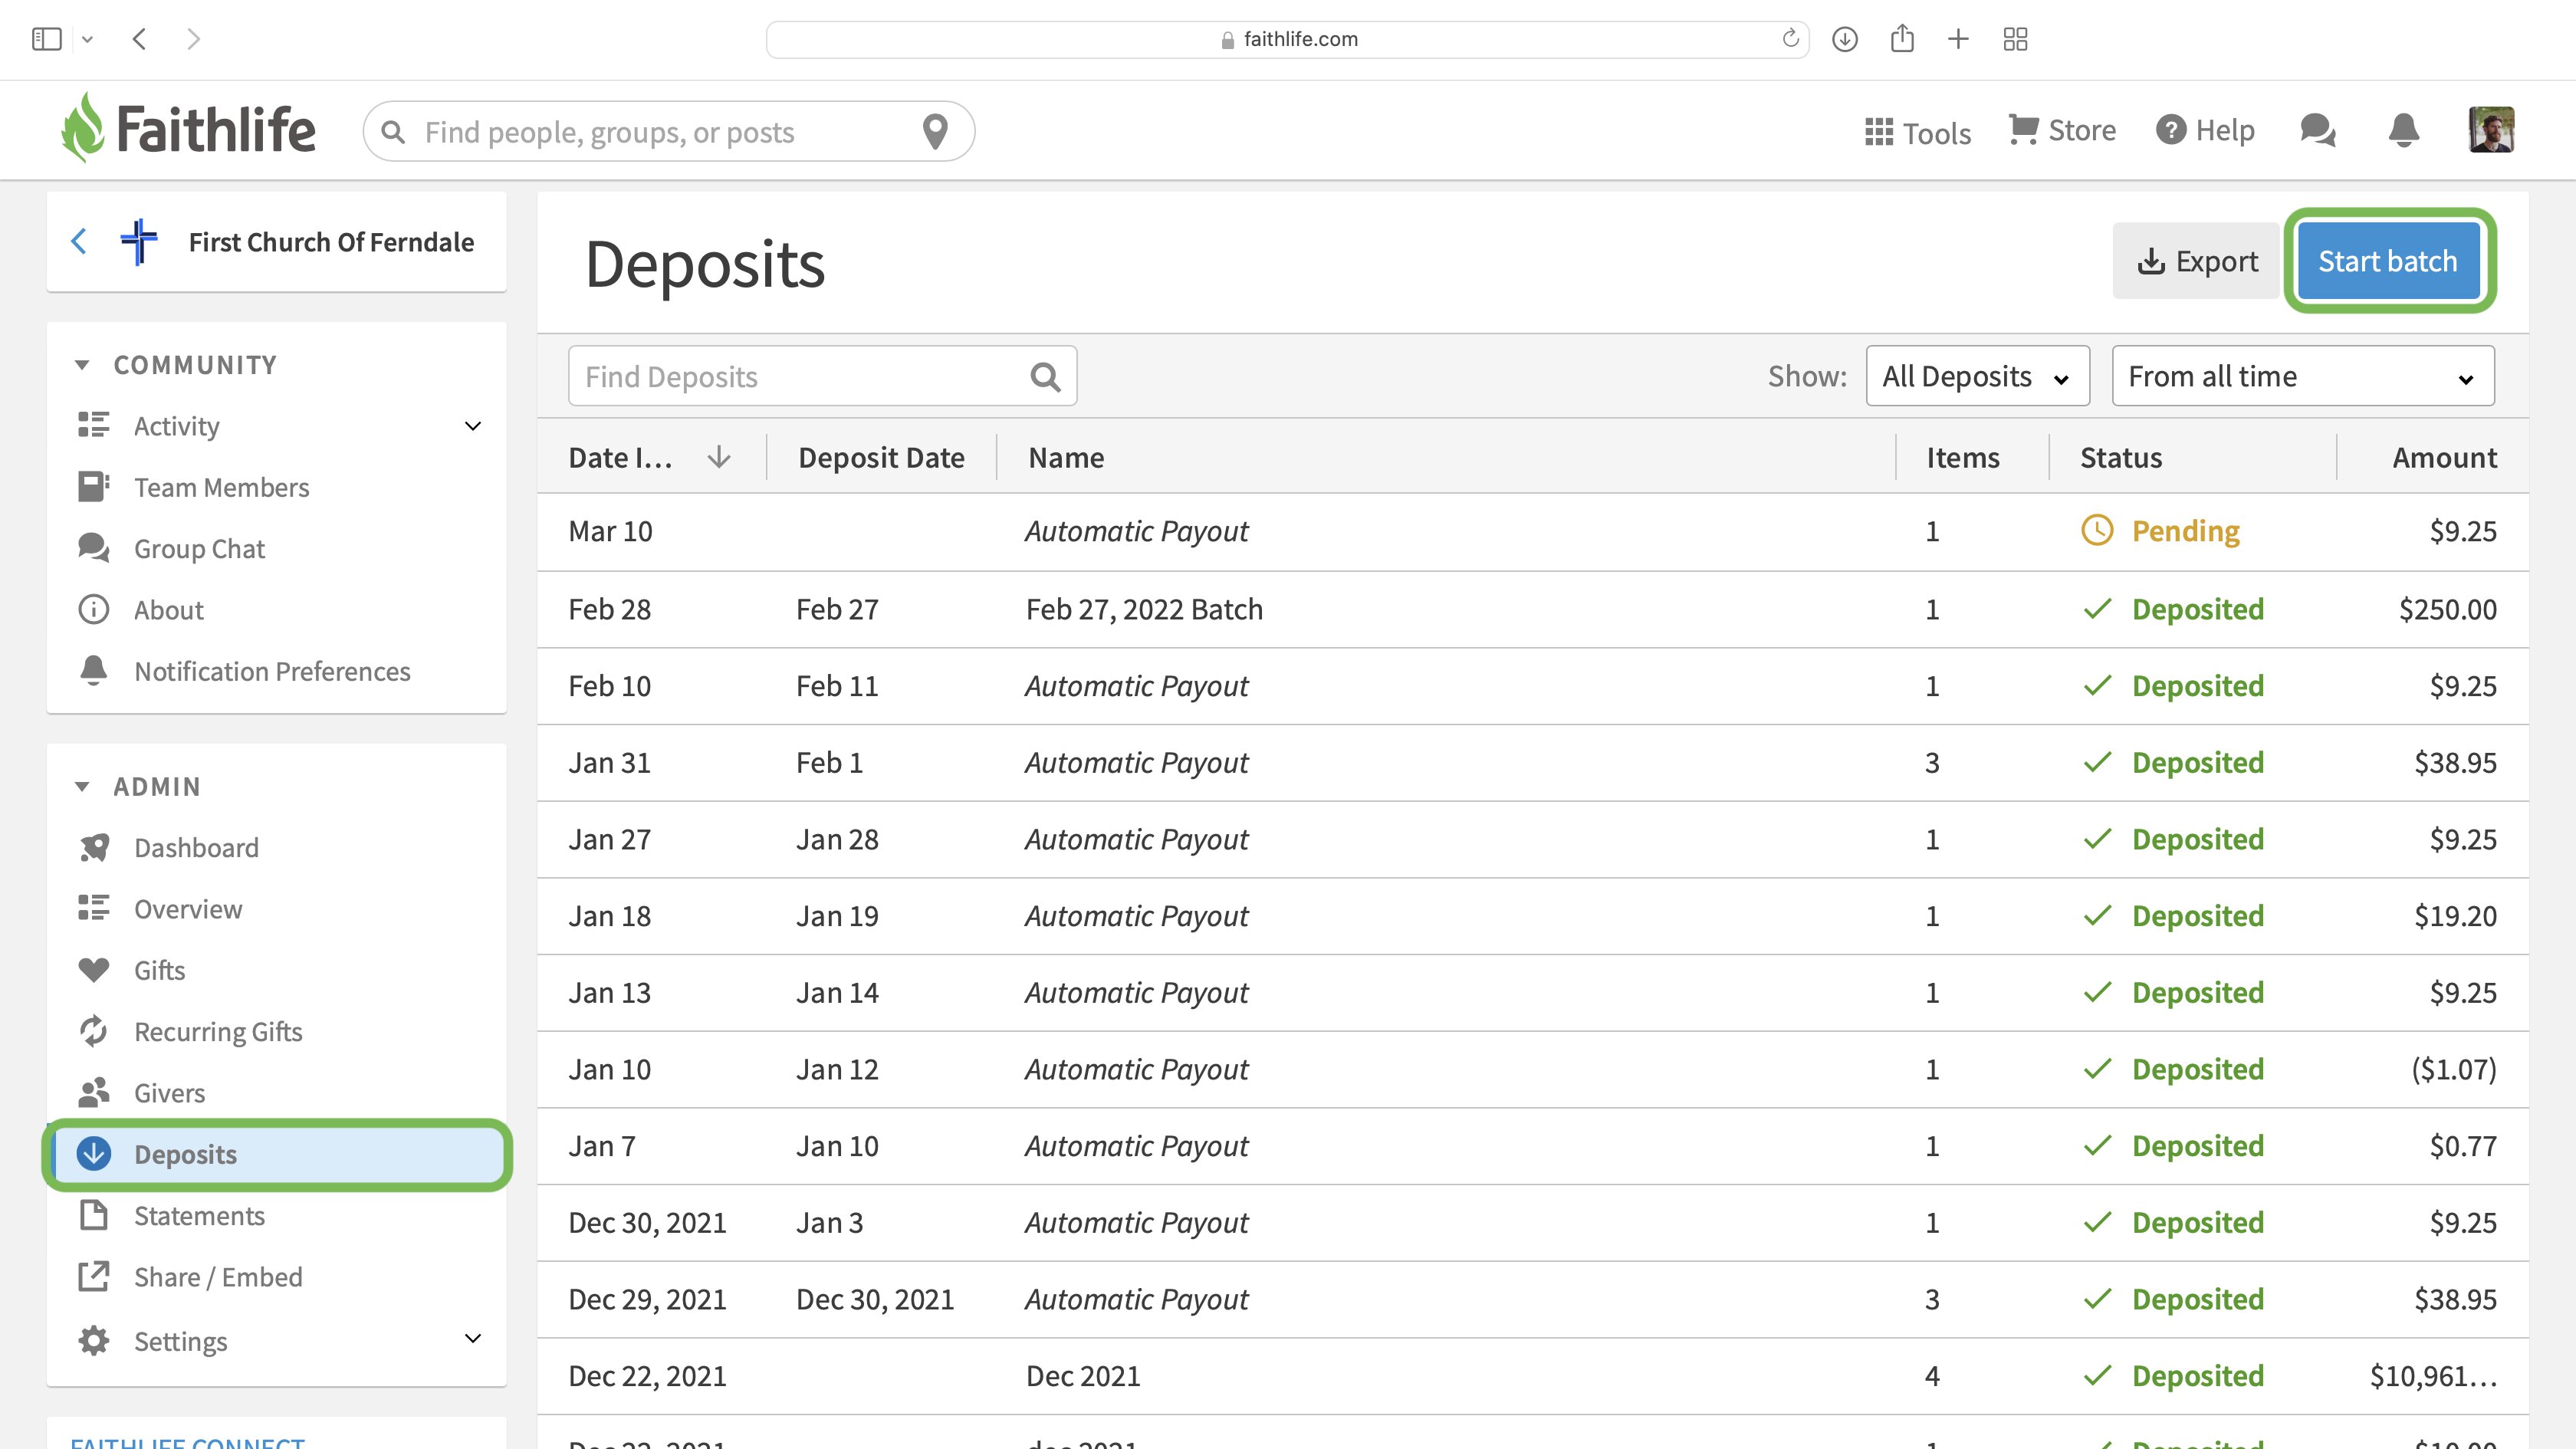Sort by the Amount column header

(2444, 457)
